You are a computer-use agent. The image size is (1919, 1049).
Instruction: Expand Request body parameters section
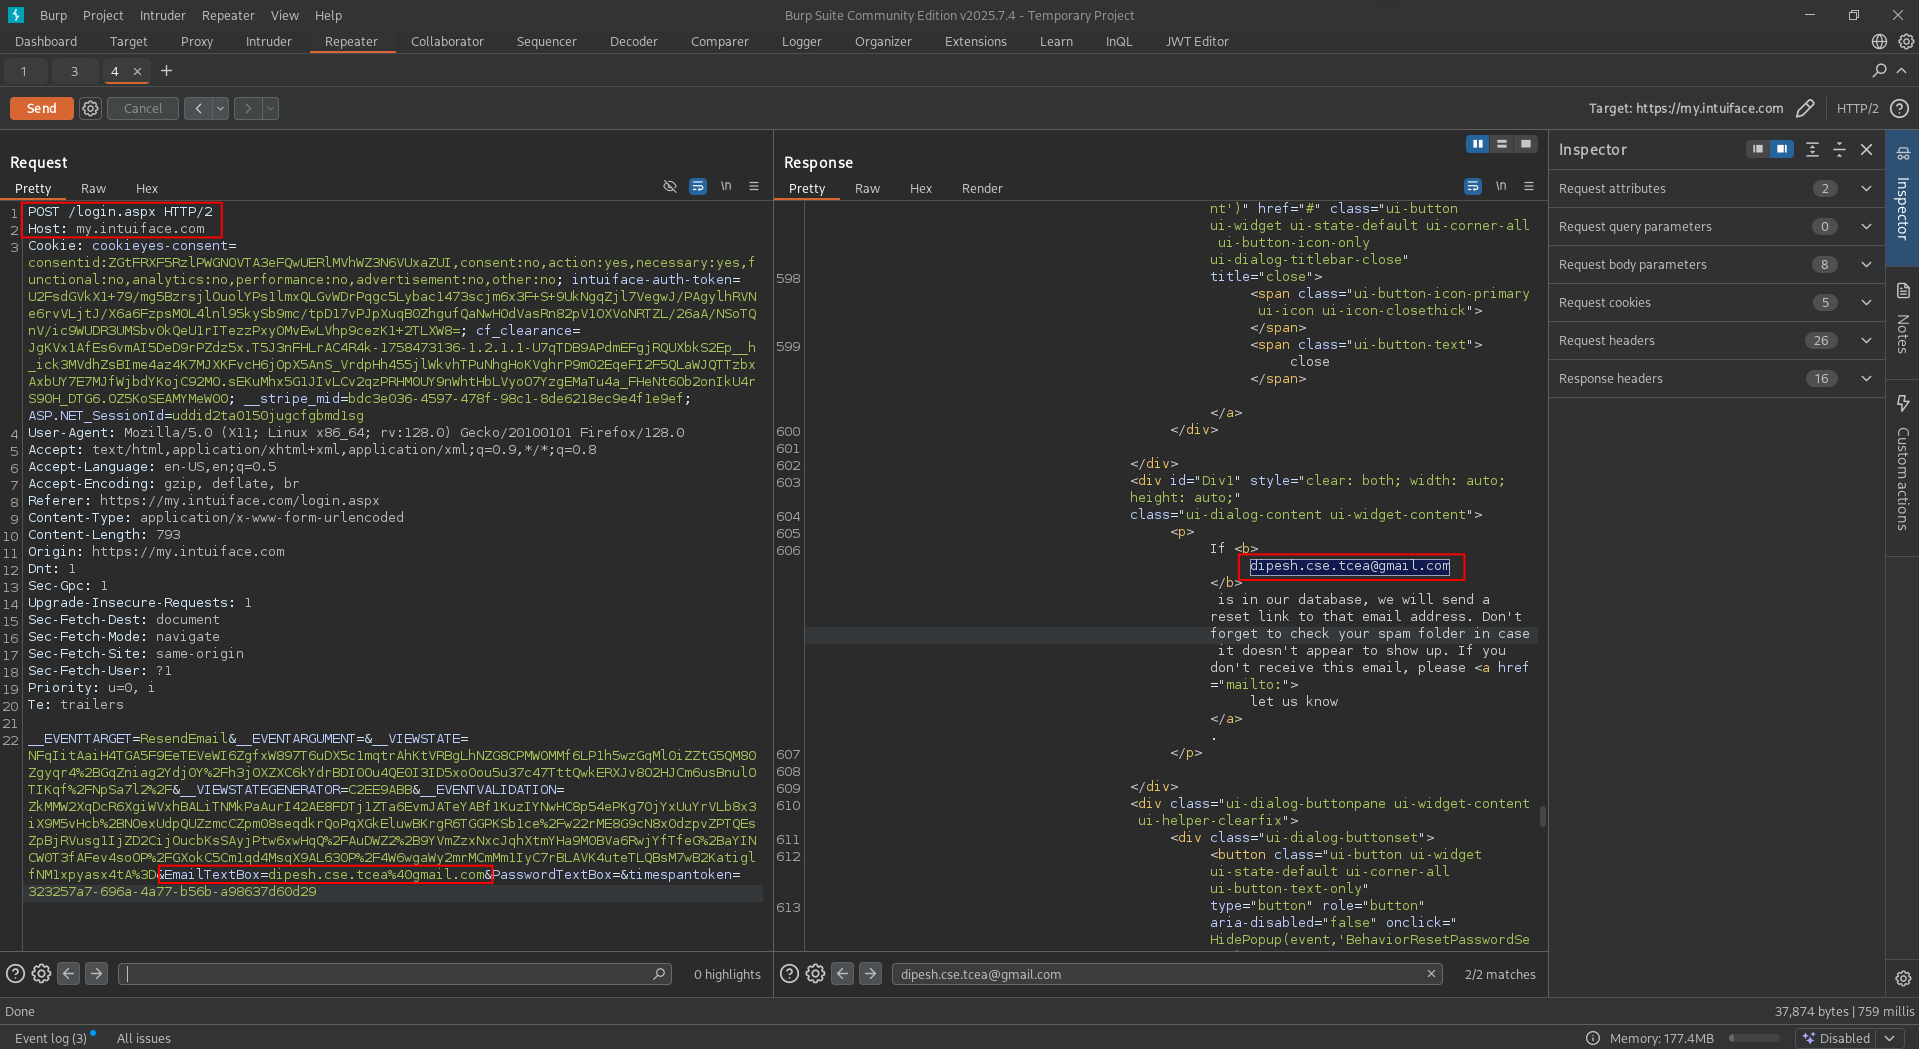pos(1866,265)
